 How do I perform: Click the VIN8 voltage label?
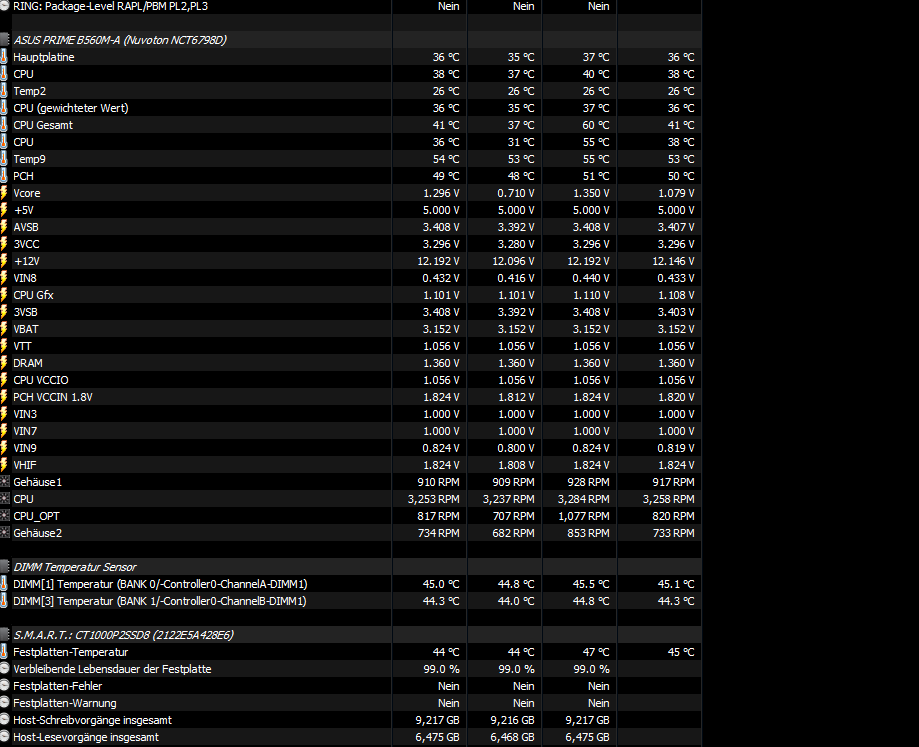pyautogui.click(x=25, y=278)
